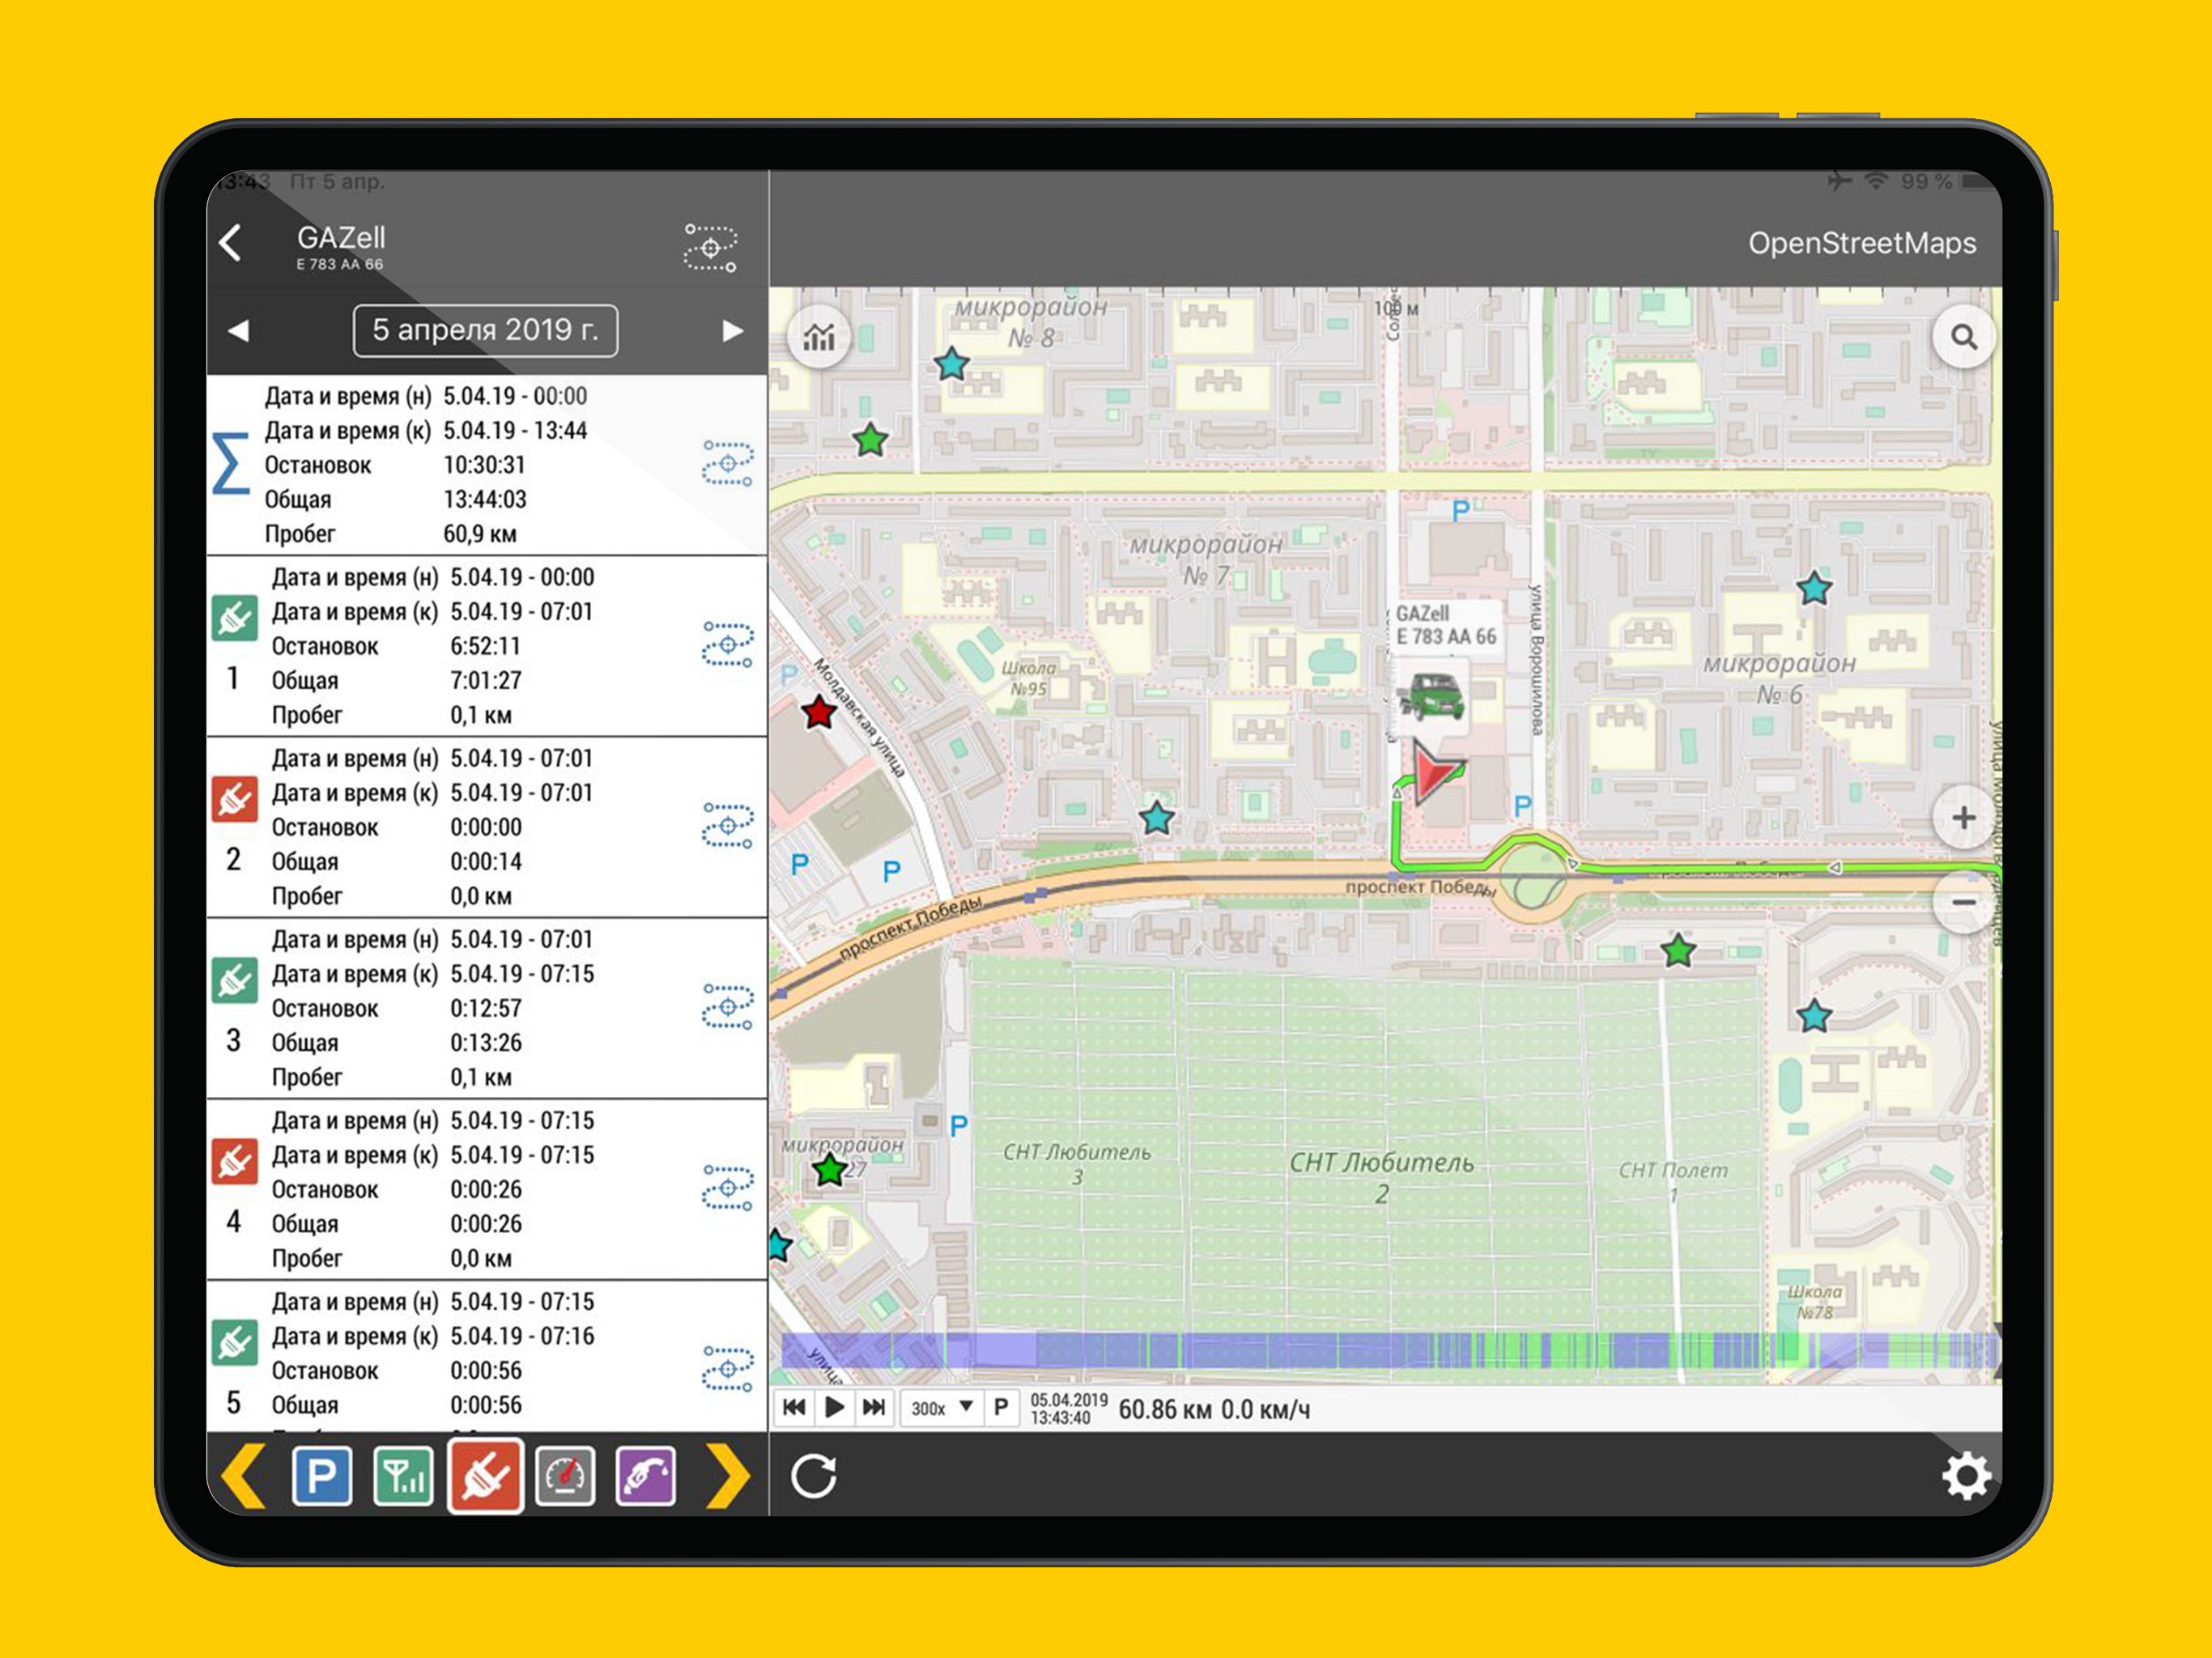Select the green ignition icon of segment 5

tap(234, 1343)
